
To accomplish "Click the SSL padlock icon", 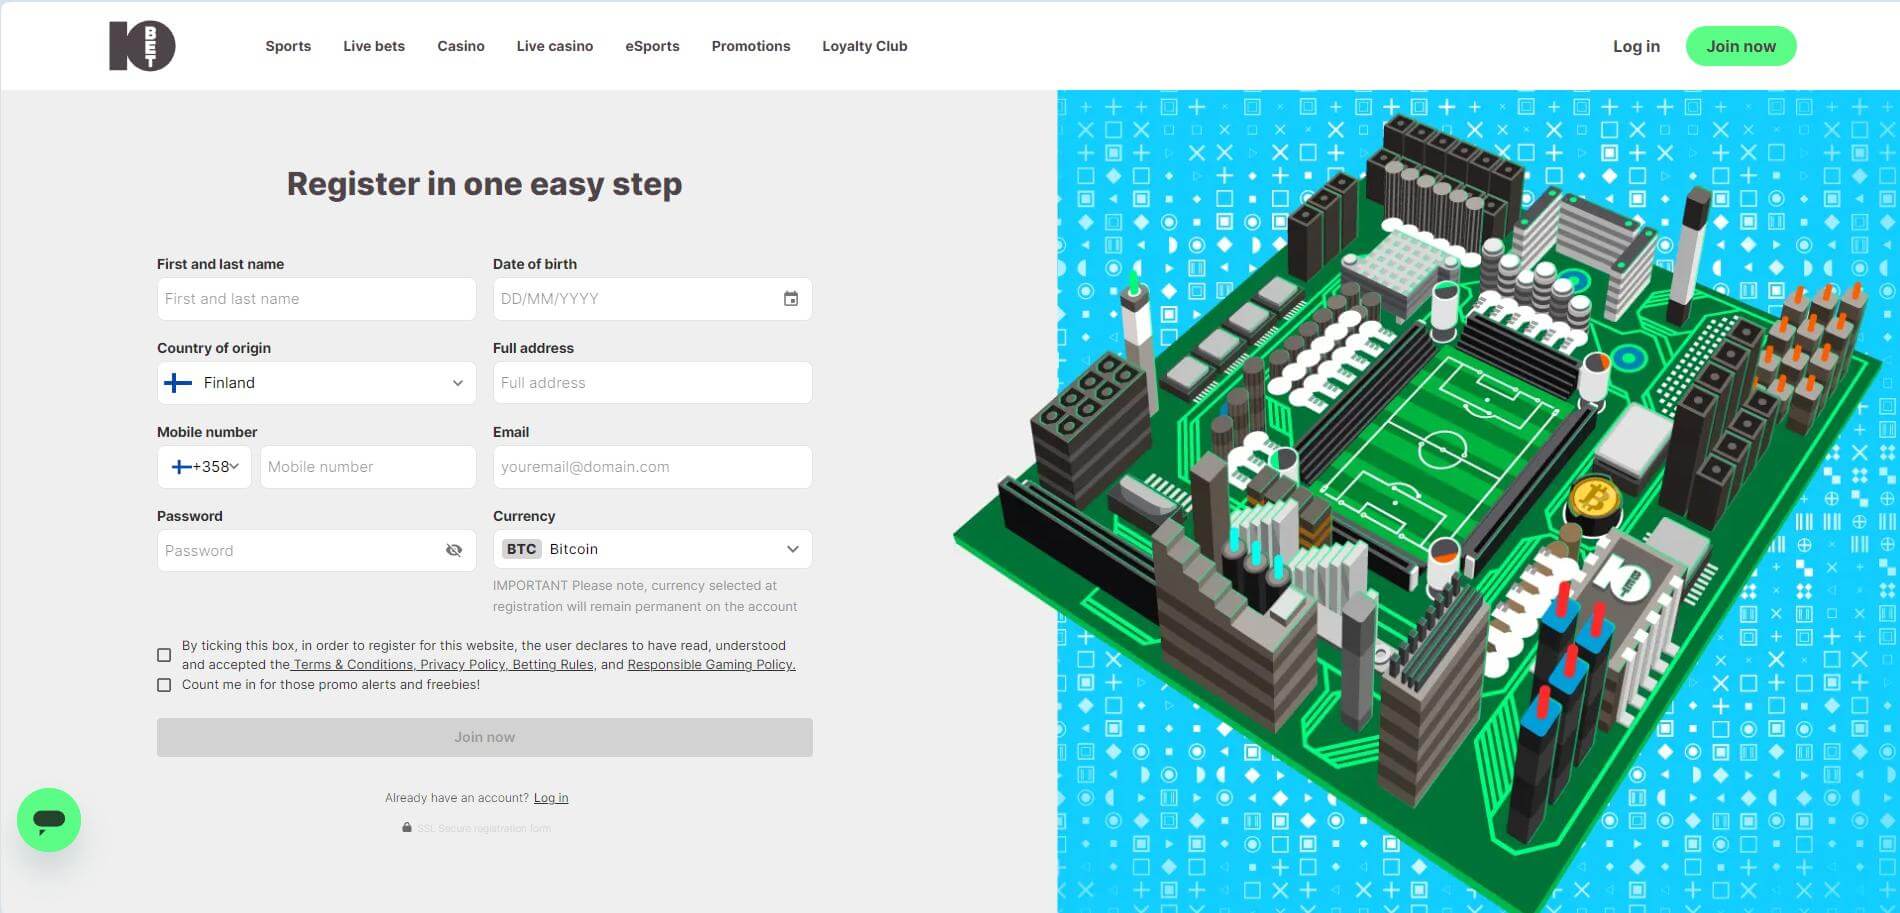I will [x=407, y=828].
